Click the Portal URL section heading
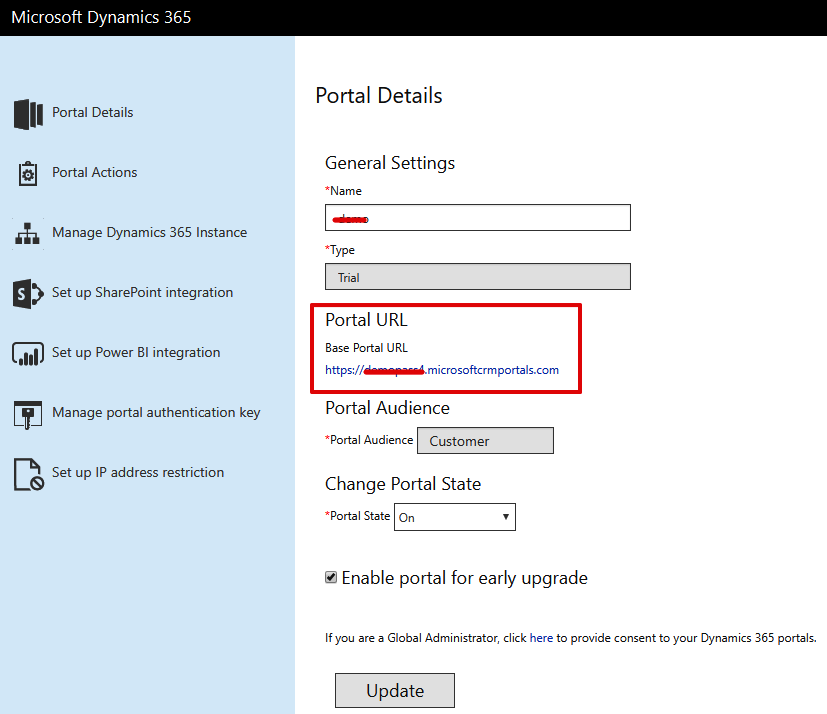 [366, 320]
